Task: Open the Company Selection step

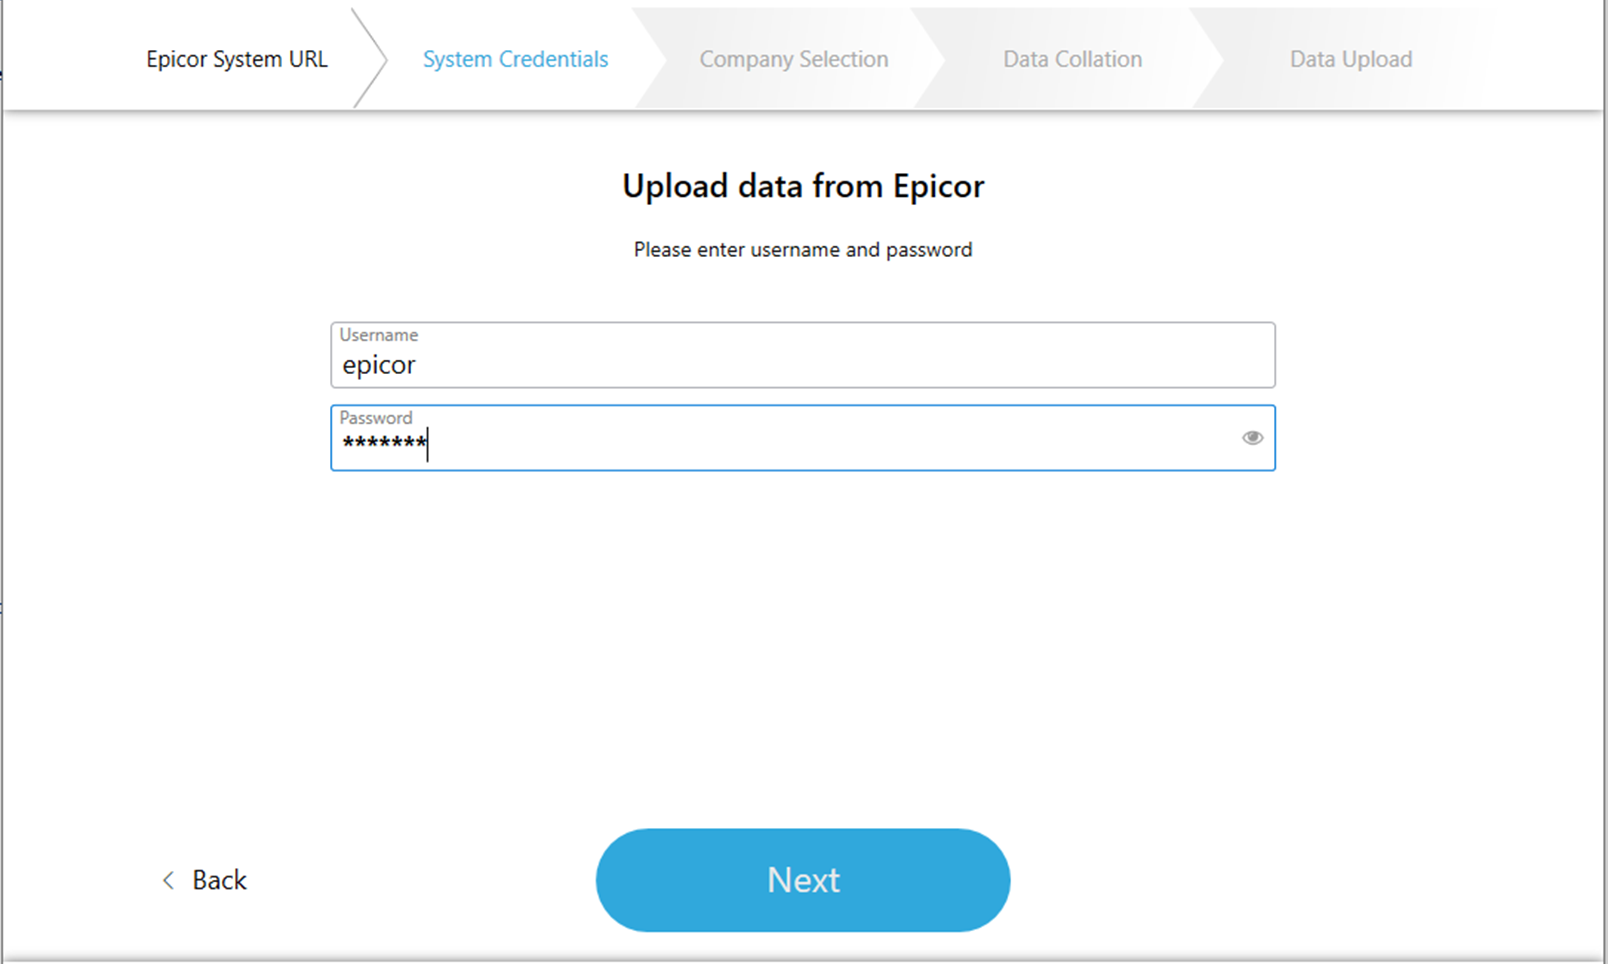Action: tap(793, 59)
